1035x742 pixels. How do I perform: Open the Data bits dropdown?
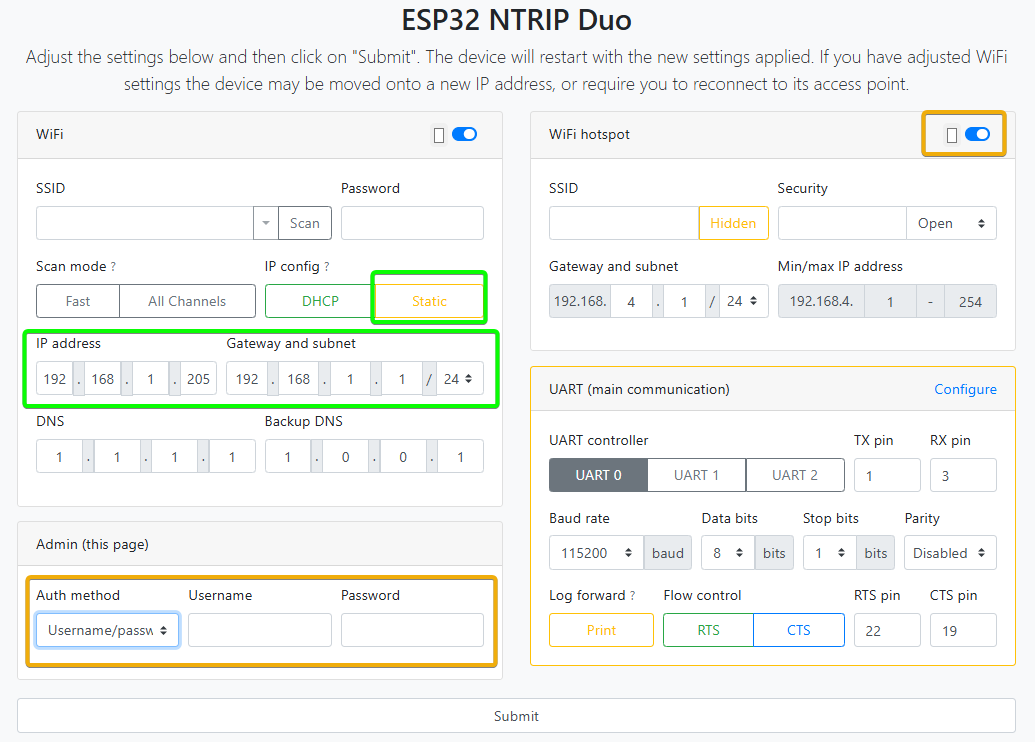[x=728, y=553]
